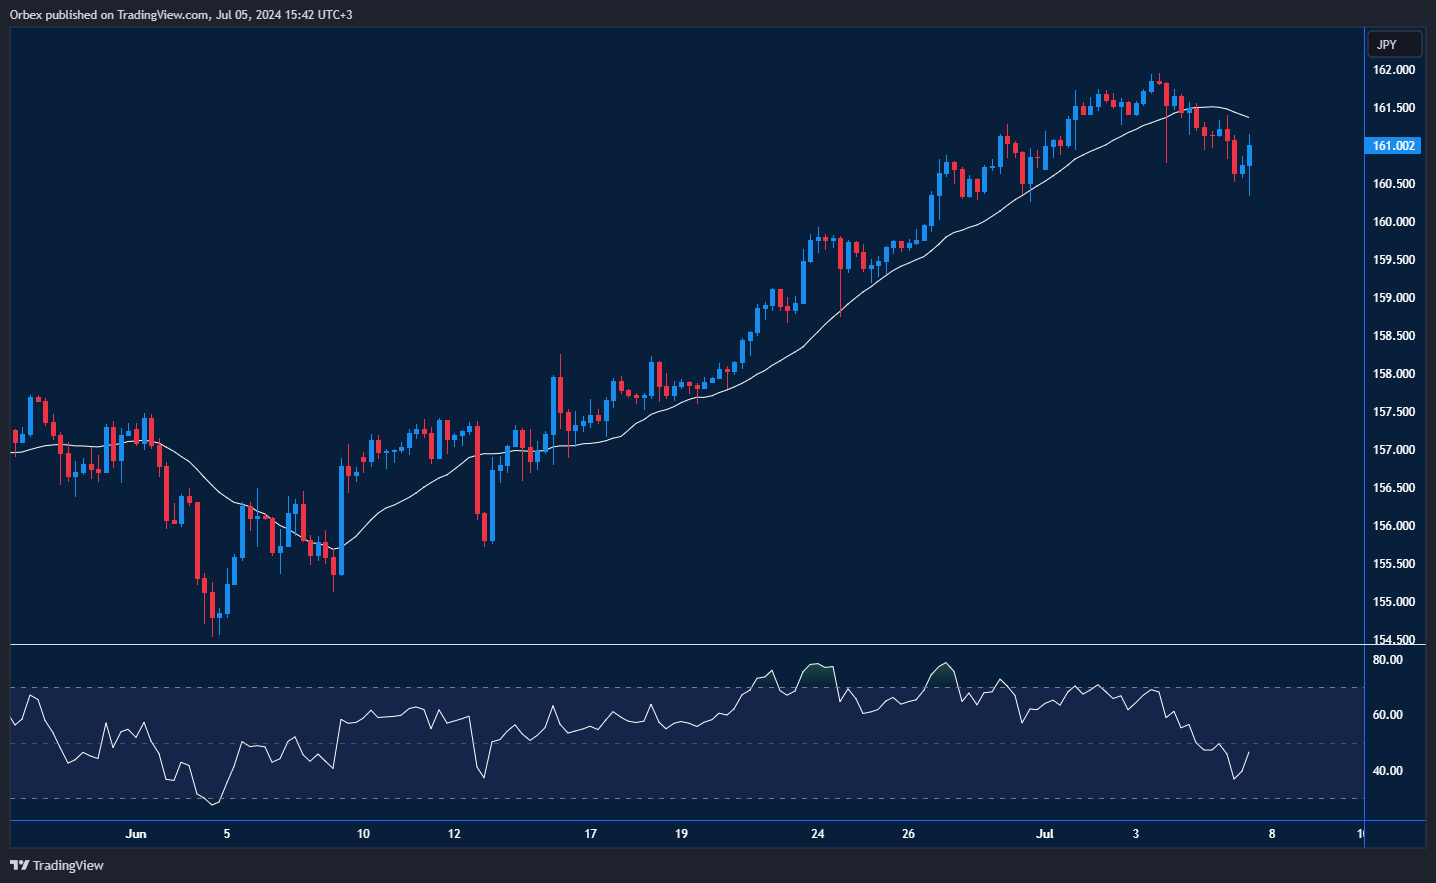
Task: Click the 160.000 price axis label
Action: coord(1393,222)
